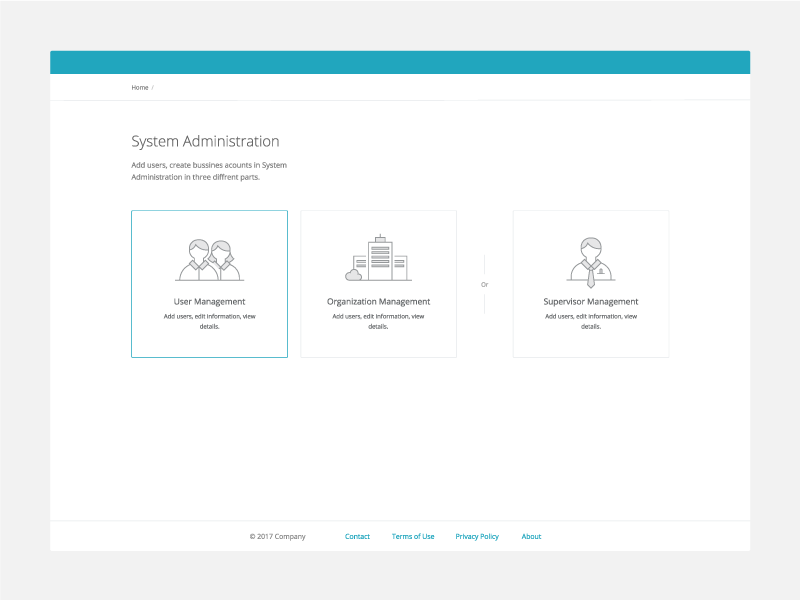Open the Privacy Policy link
The height and width of the screenshot is (600, 800).
click(477, 536)
